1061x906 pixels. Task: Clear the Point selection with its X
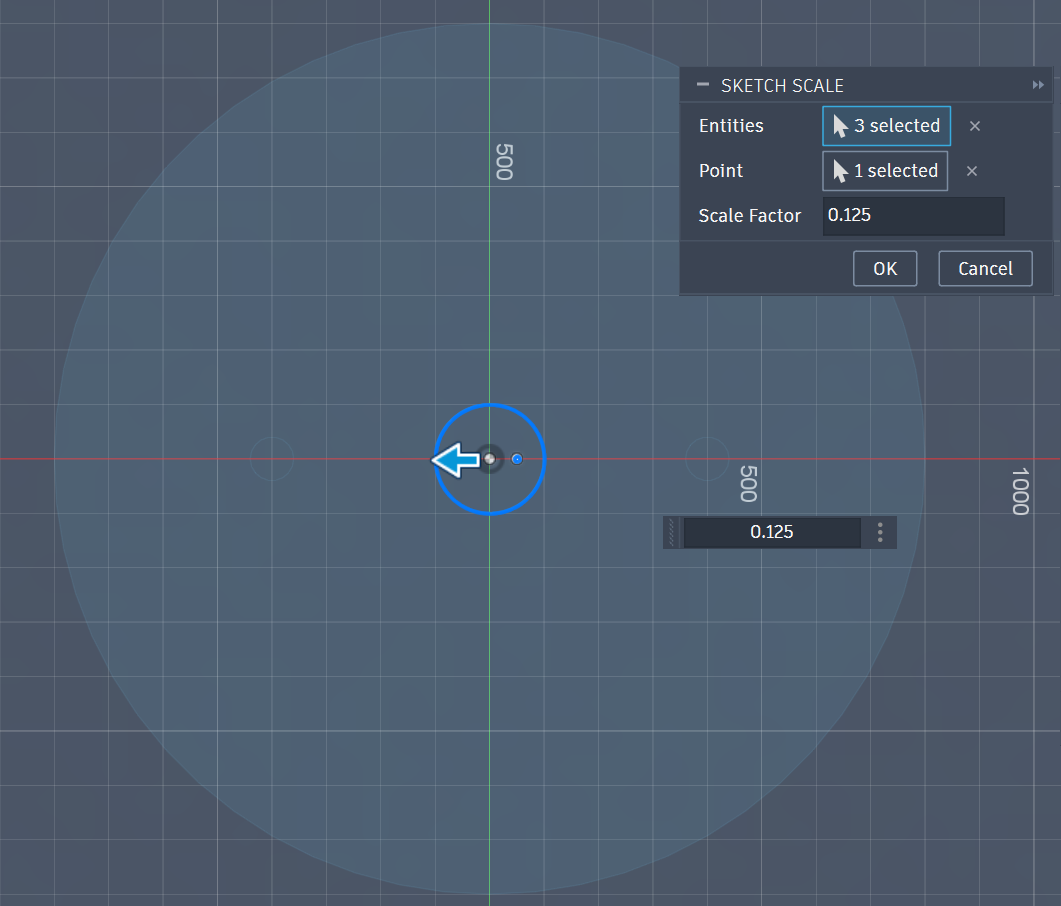(971, 171)
